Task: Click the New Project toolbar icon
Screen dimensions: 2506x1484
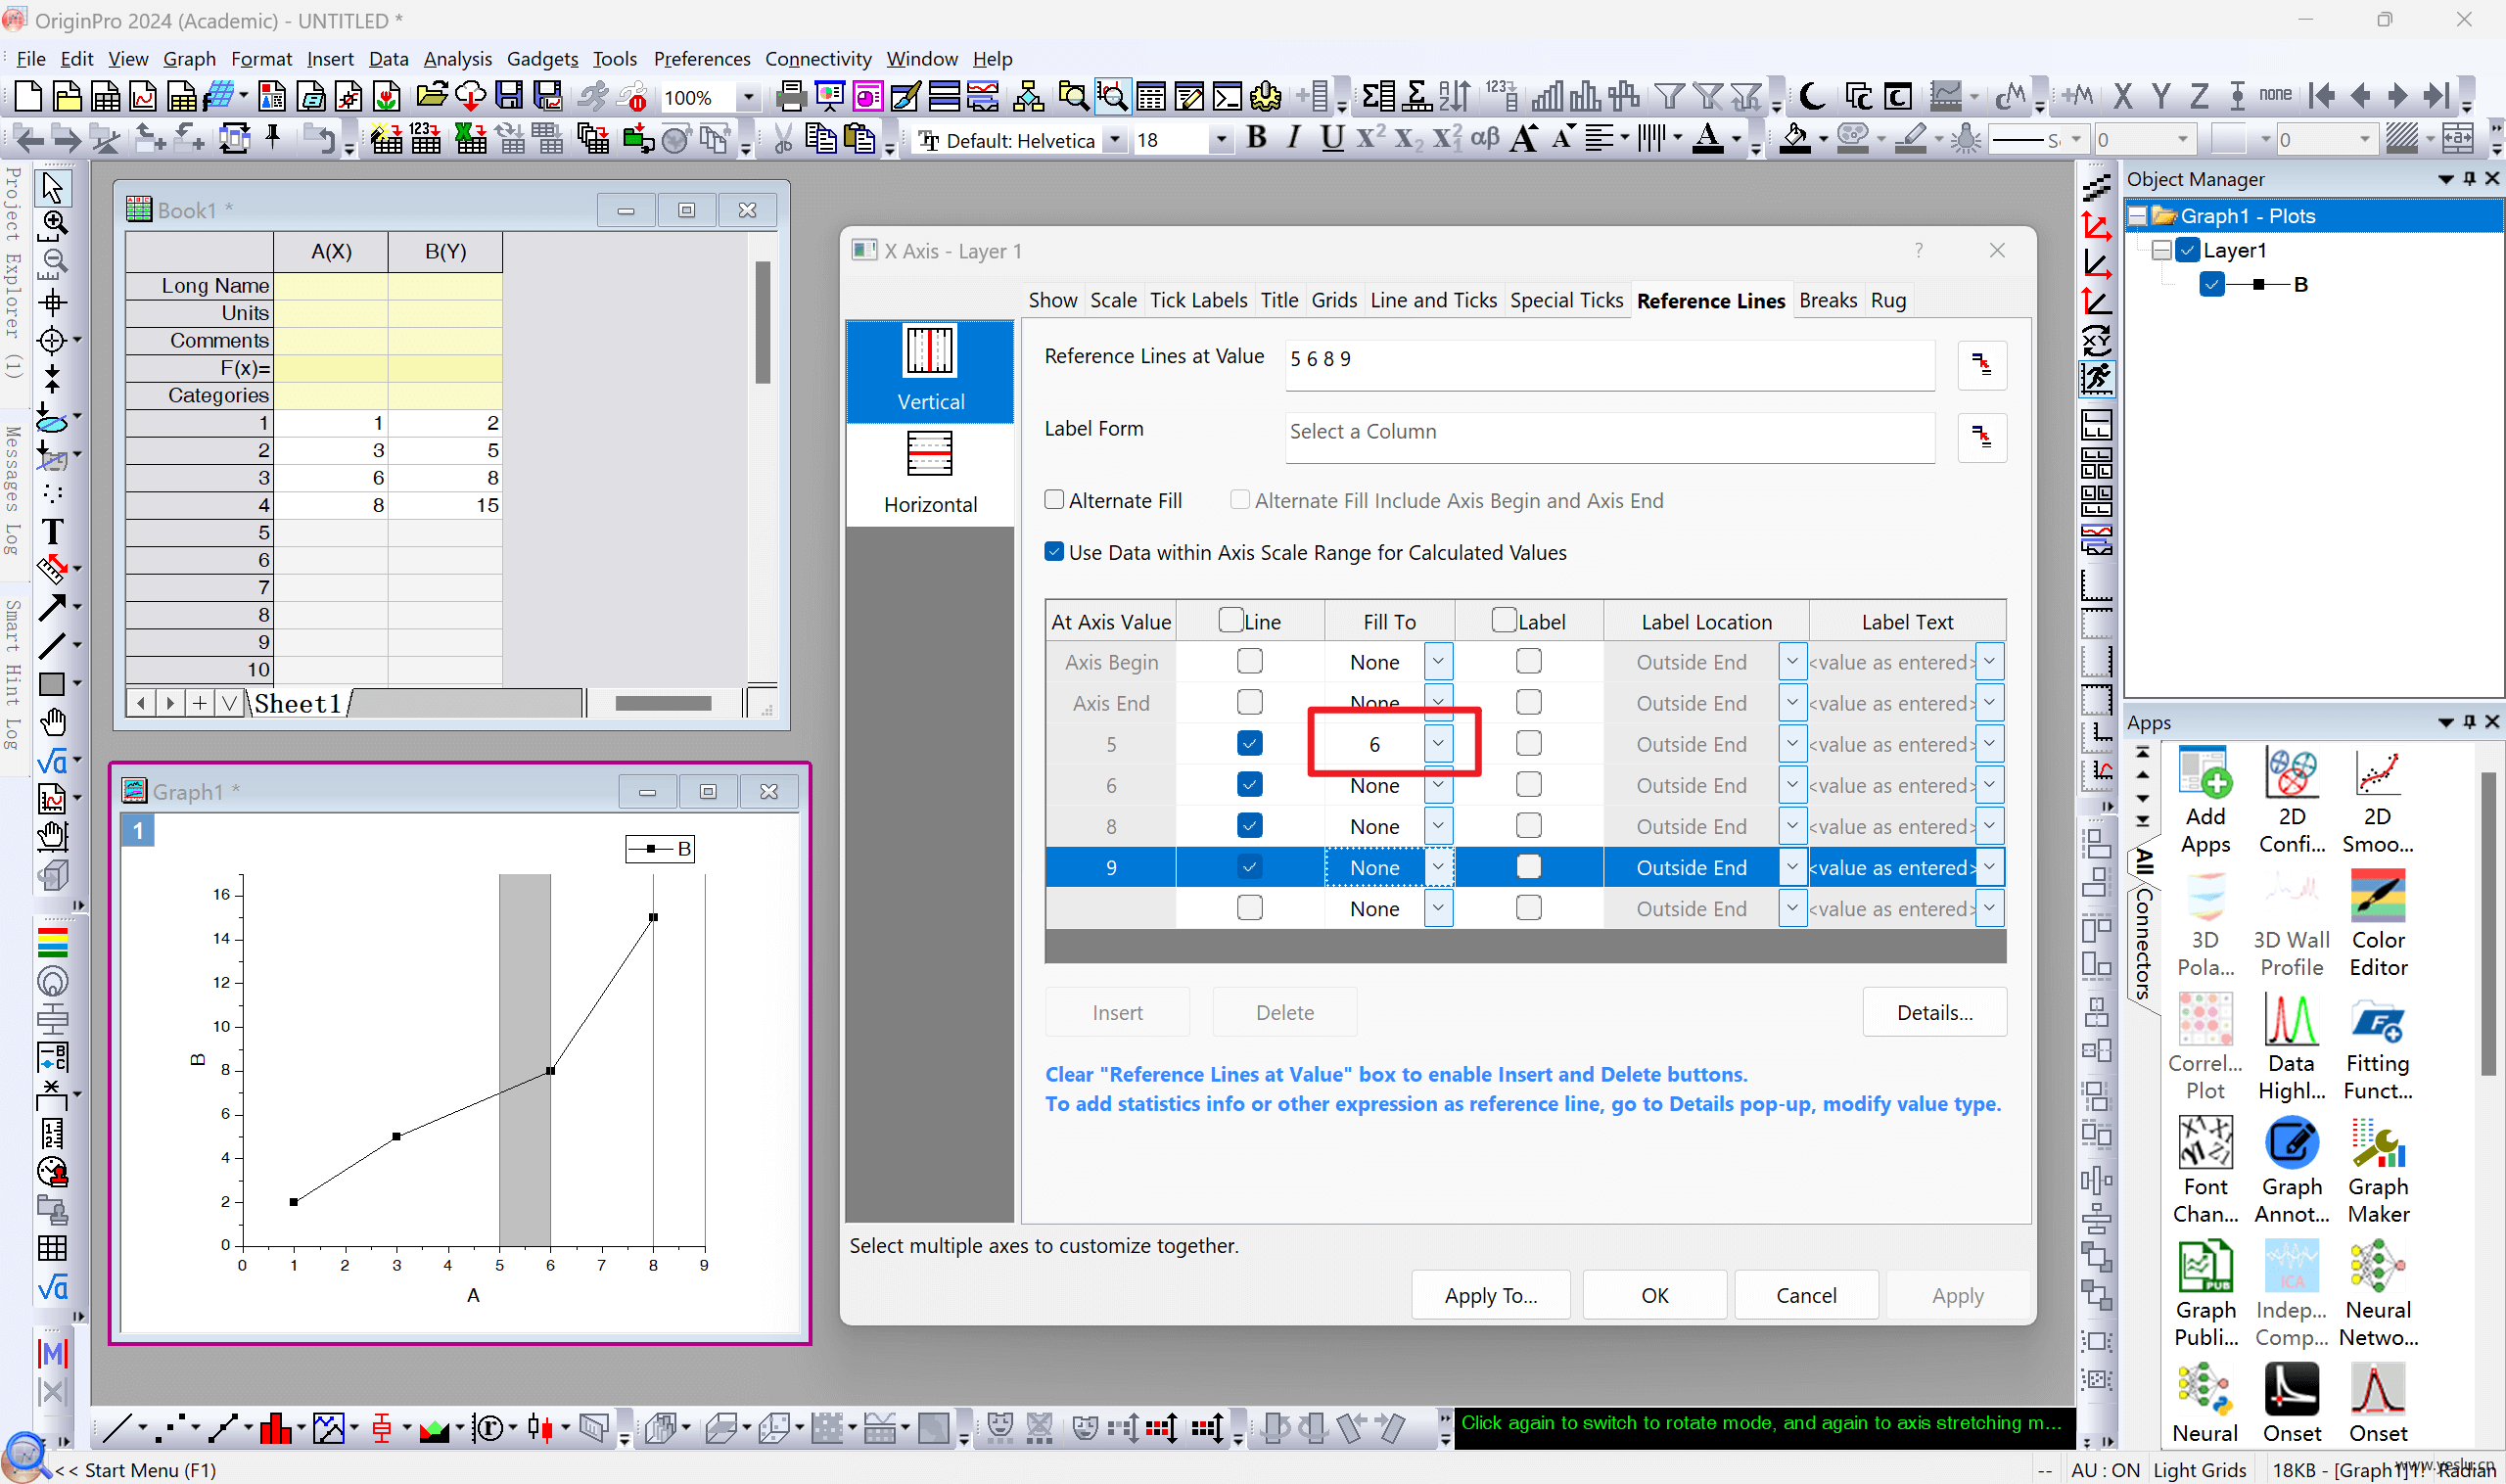Action: (x=28, y=97)
